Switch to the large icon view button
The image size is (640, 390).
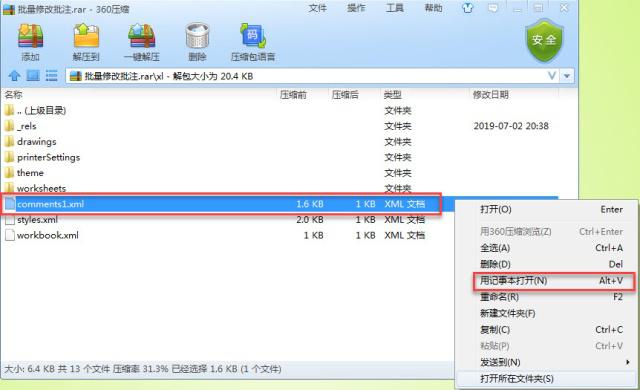33,75
